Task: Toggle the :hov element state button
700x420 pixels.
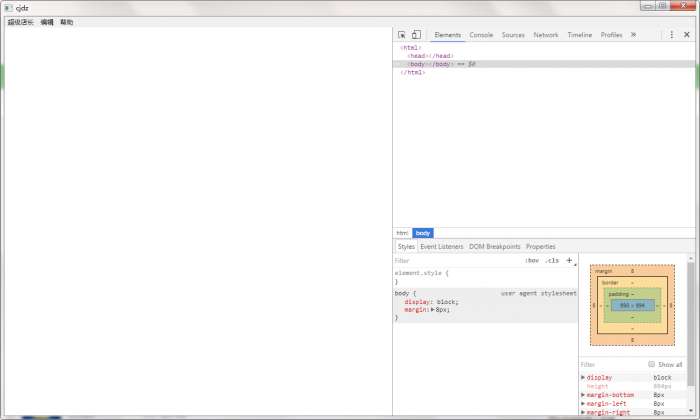Action: tap(532, 260)
